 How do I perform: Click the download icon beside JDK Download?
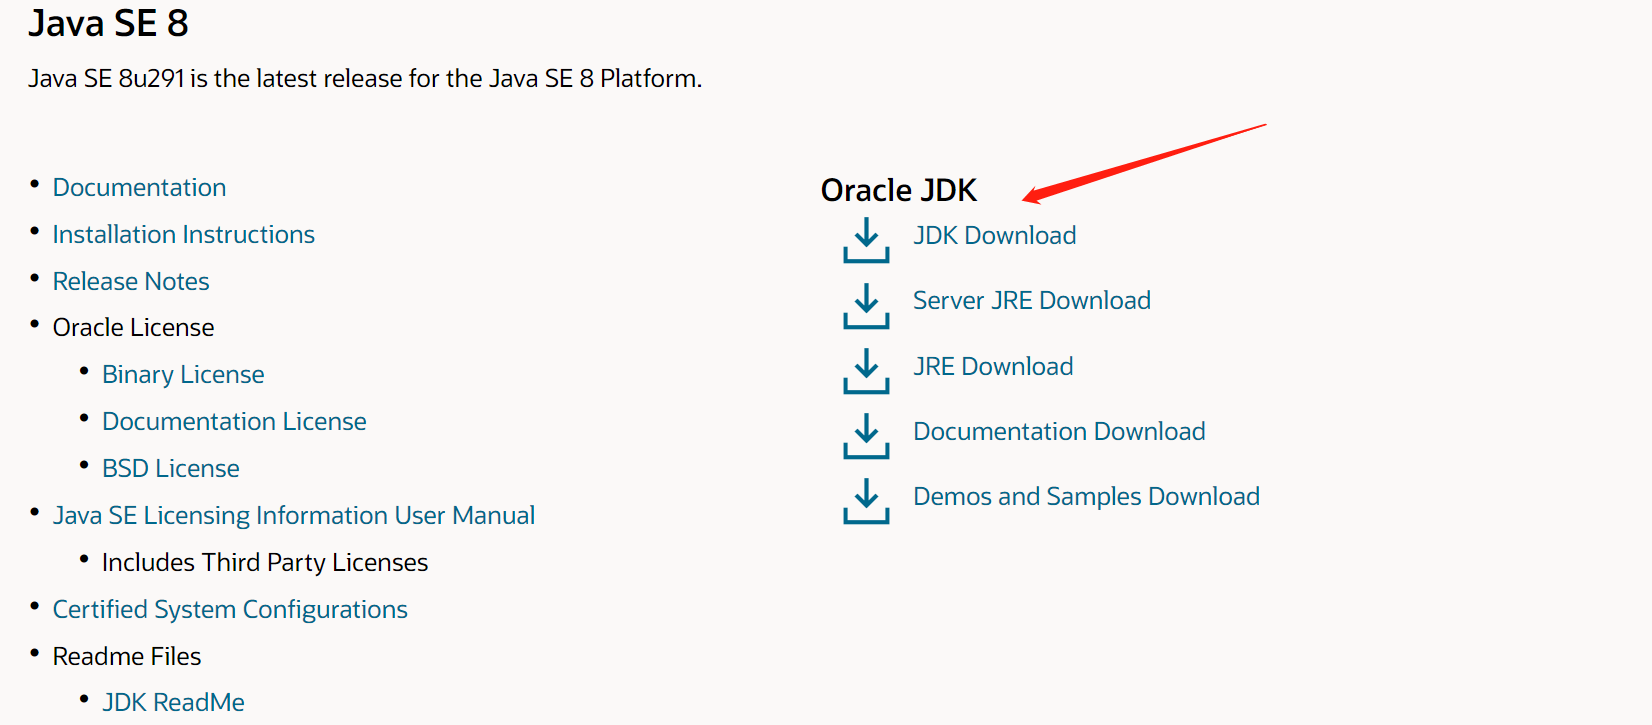click(866, 240)
